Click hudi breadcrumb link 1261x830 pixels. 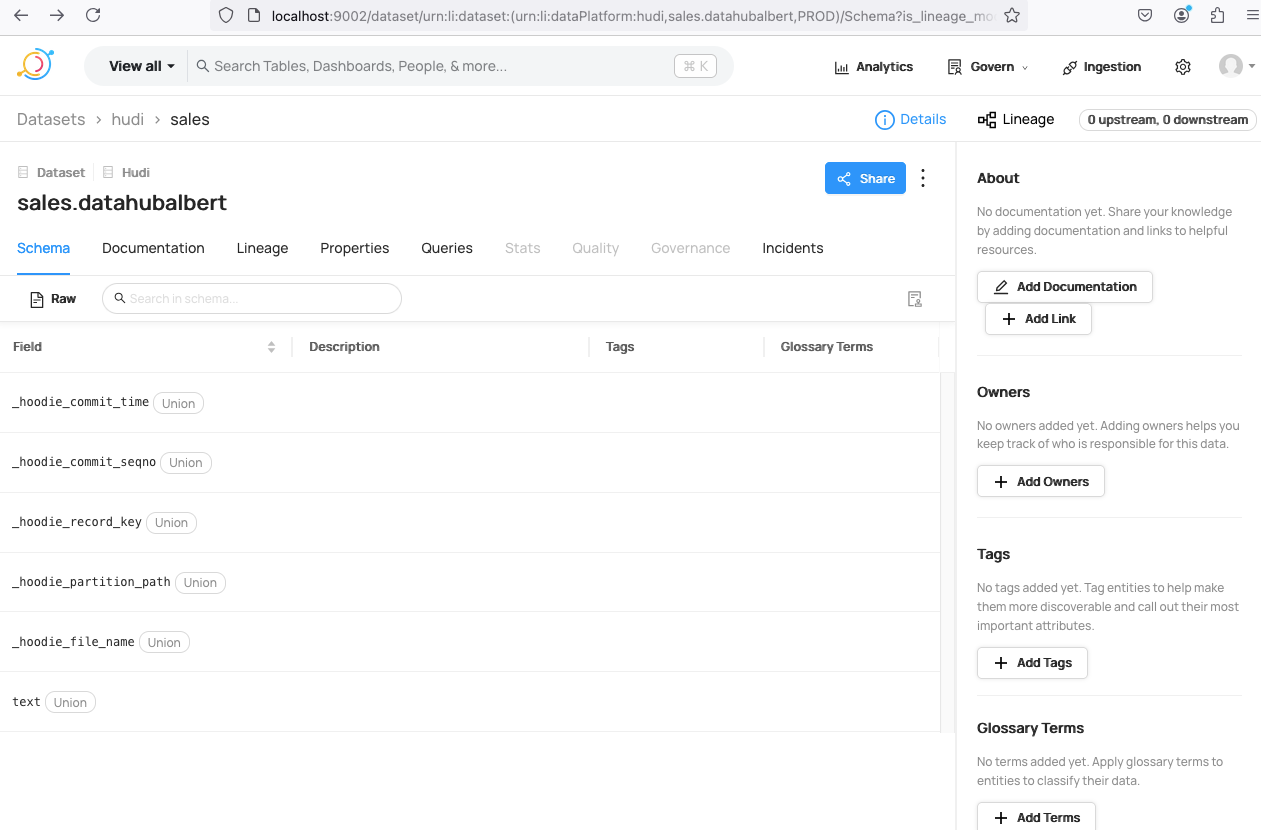coord(128,119)
